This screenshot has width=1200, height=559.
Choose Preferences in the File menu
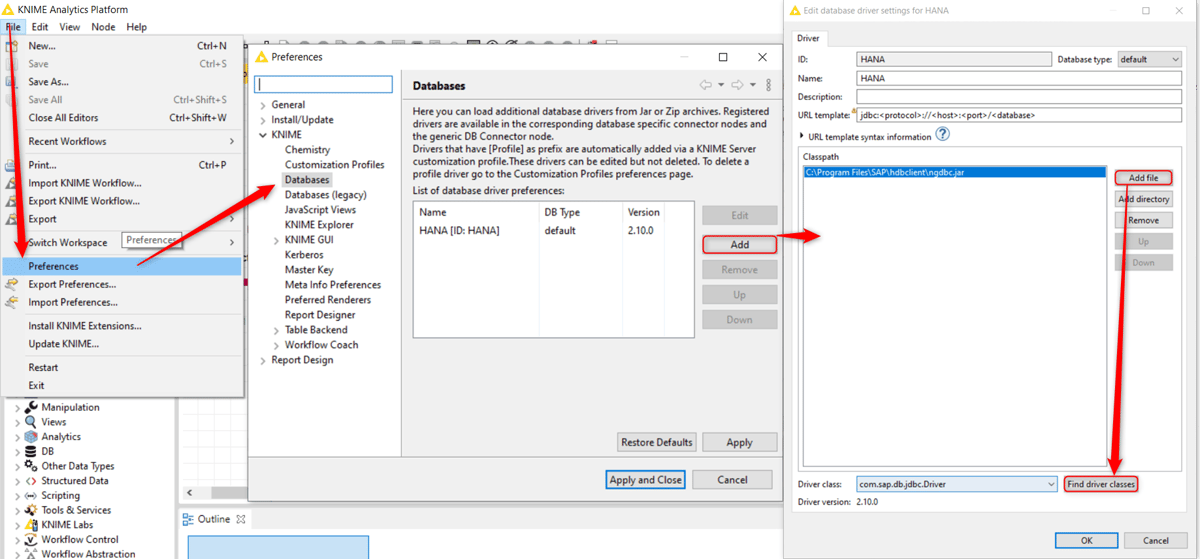click(122, 266)
